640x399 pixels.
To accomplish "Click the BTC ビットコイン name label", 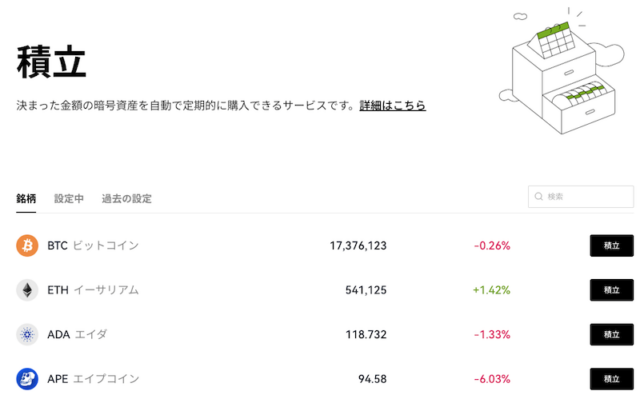I will (93, 246).
